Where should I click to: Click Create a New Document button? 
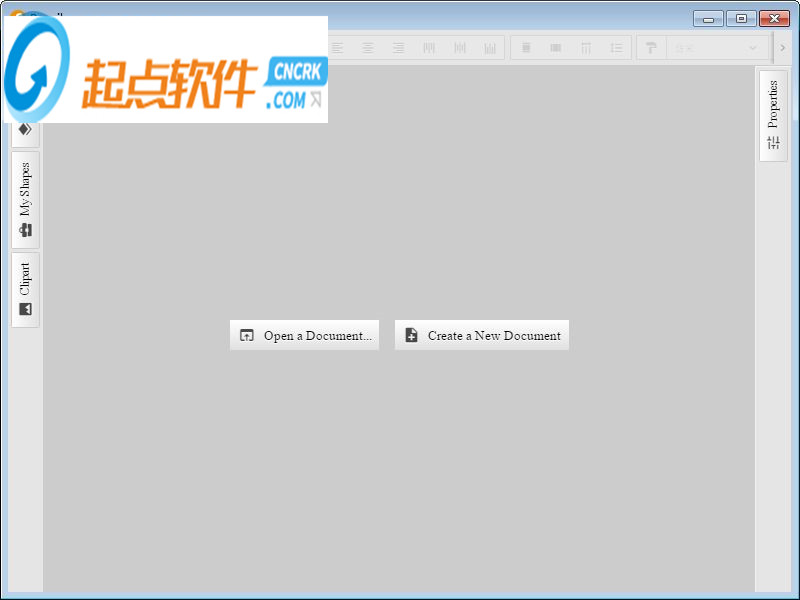(482, 335)
